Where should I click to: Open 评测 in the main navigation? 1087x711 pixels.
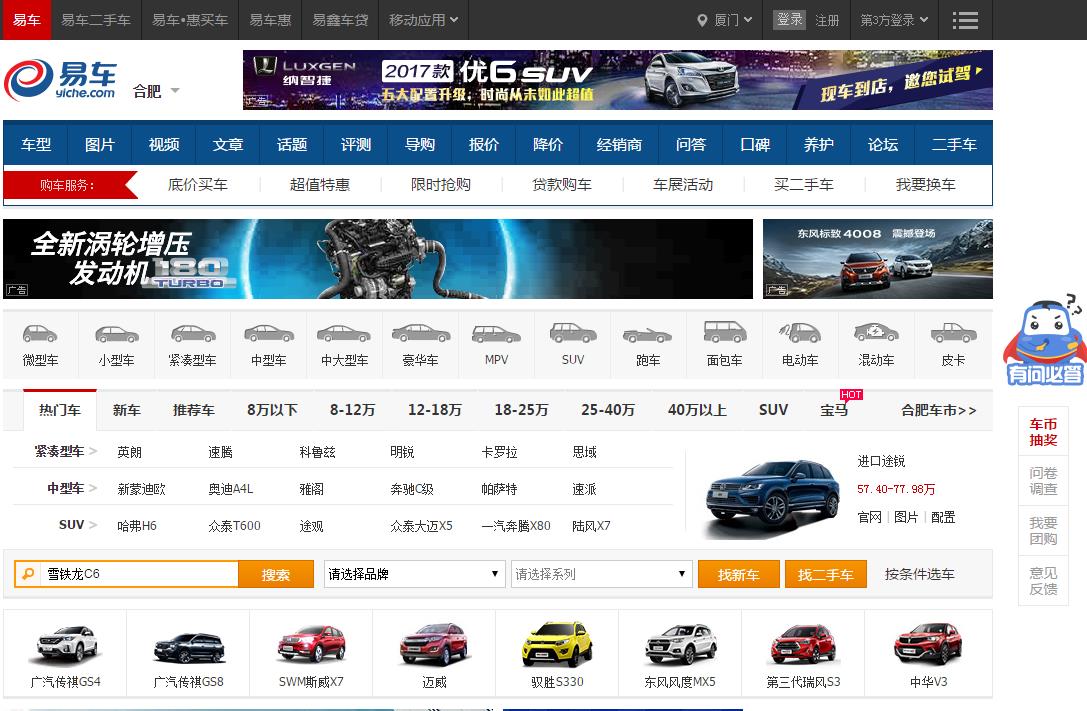tap(356, 144)
